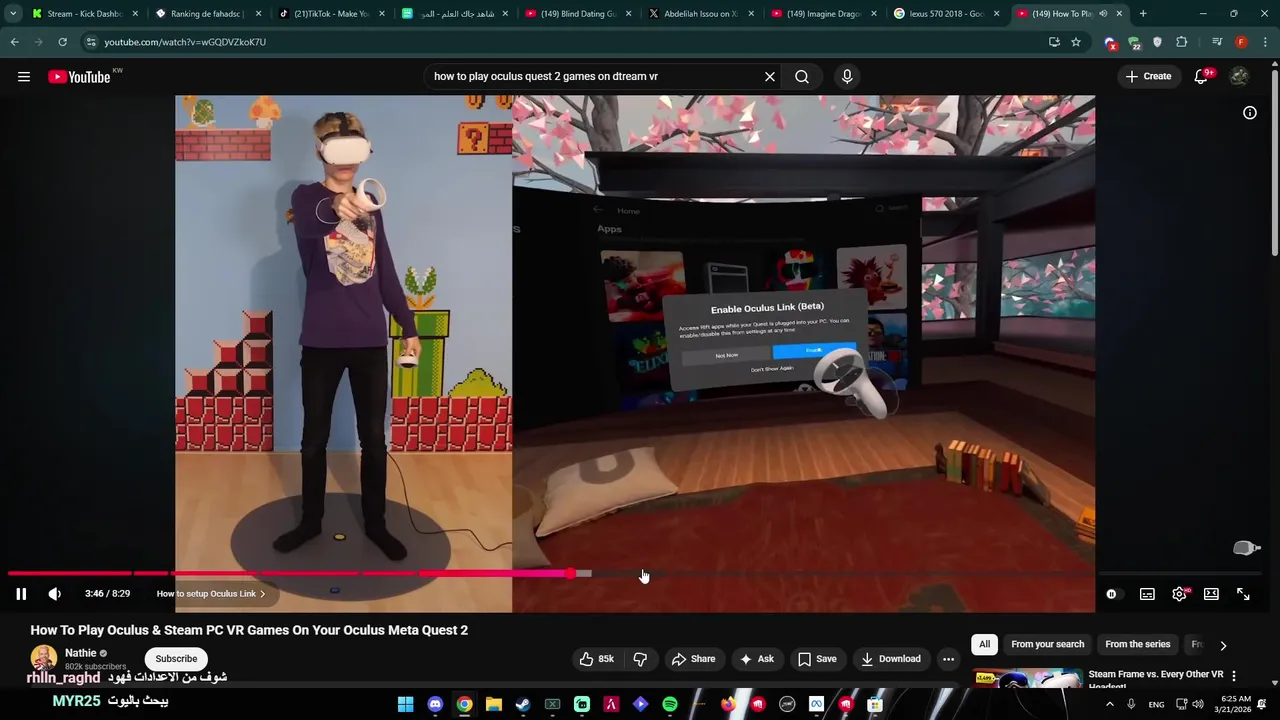
Task: Expand chapter 'How to setup Oculus Link'
Action: tap(211, 594)
